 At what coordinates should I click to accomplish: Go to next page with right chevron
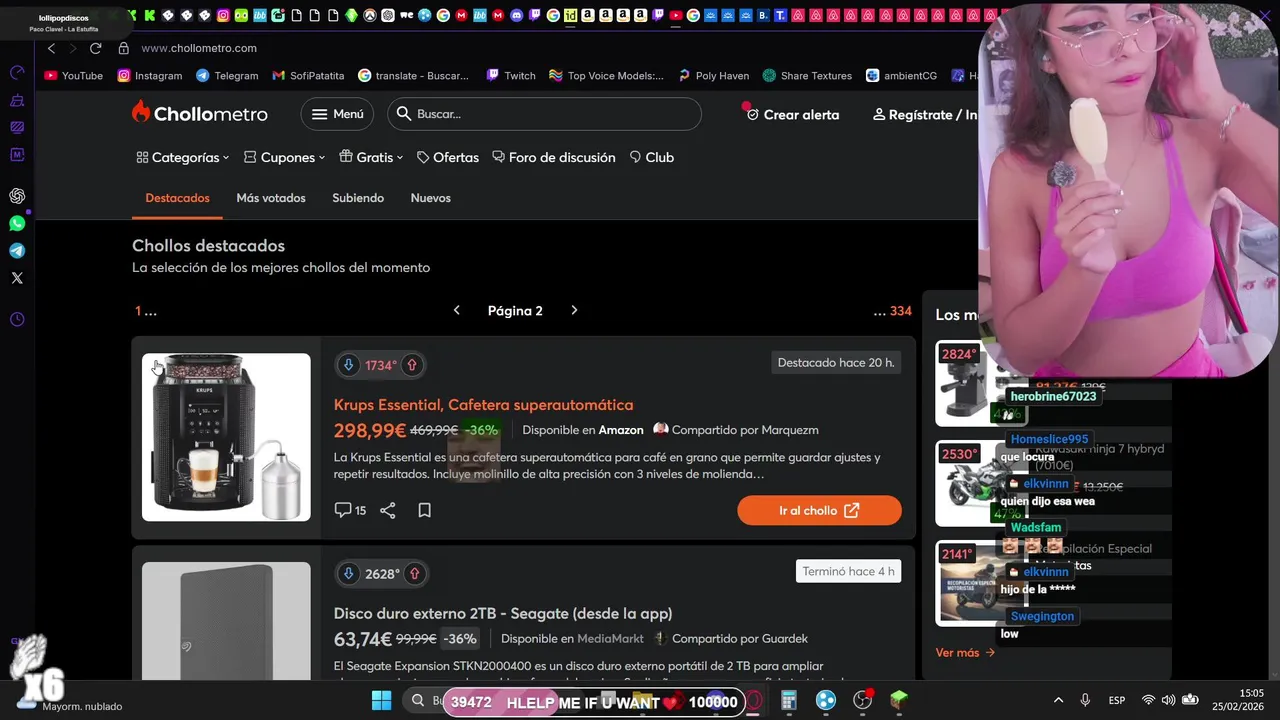574,310
